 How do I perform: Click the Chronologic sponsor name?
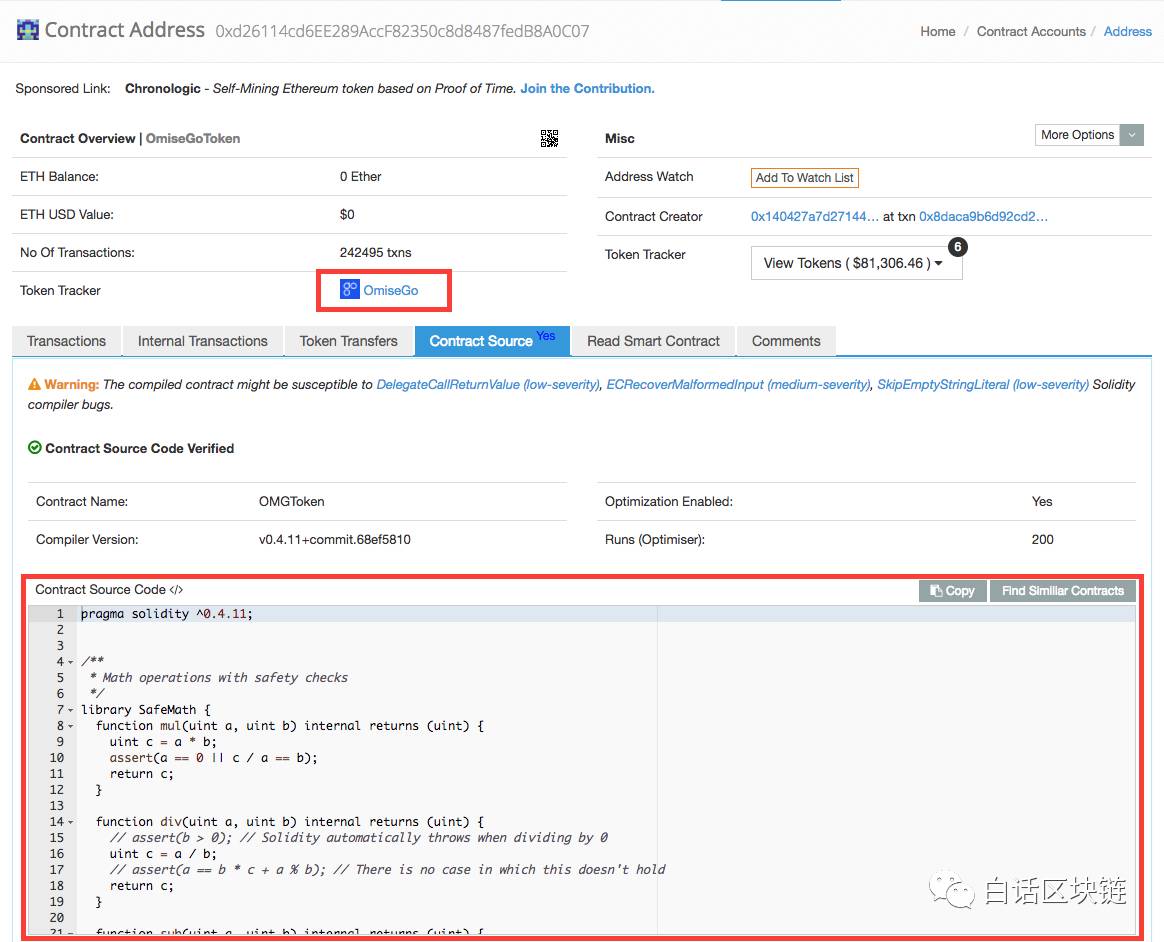tap(163, 88)
